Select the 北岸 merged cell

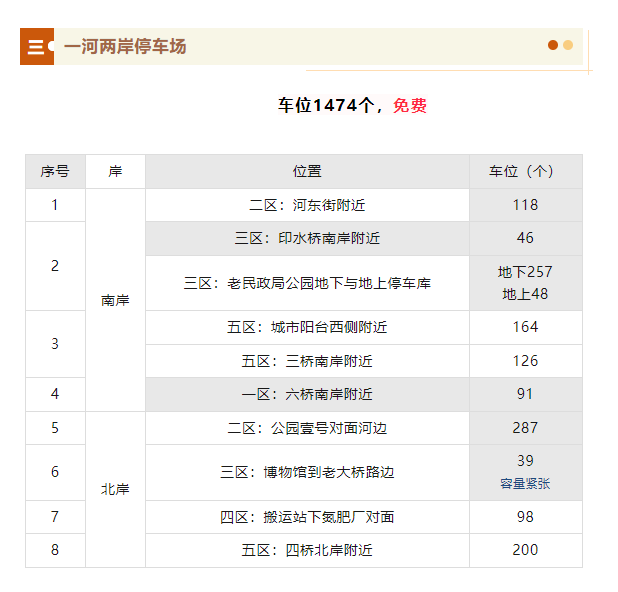(x=115, y=490)
